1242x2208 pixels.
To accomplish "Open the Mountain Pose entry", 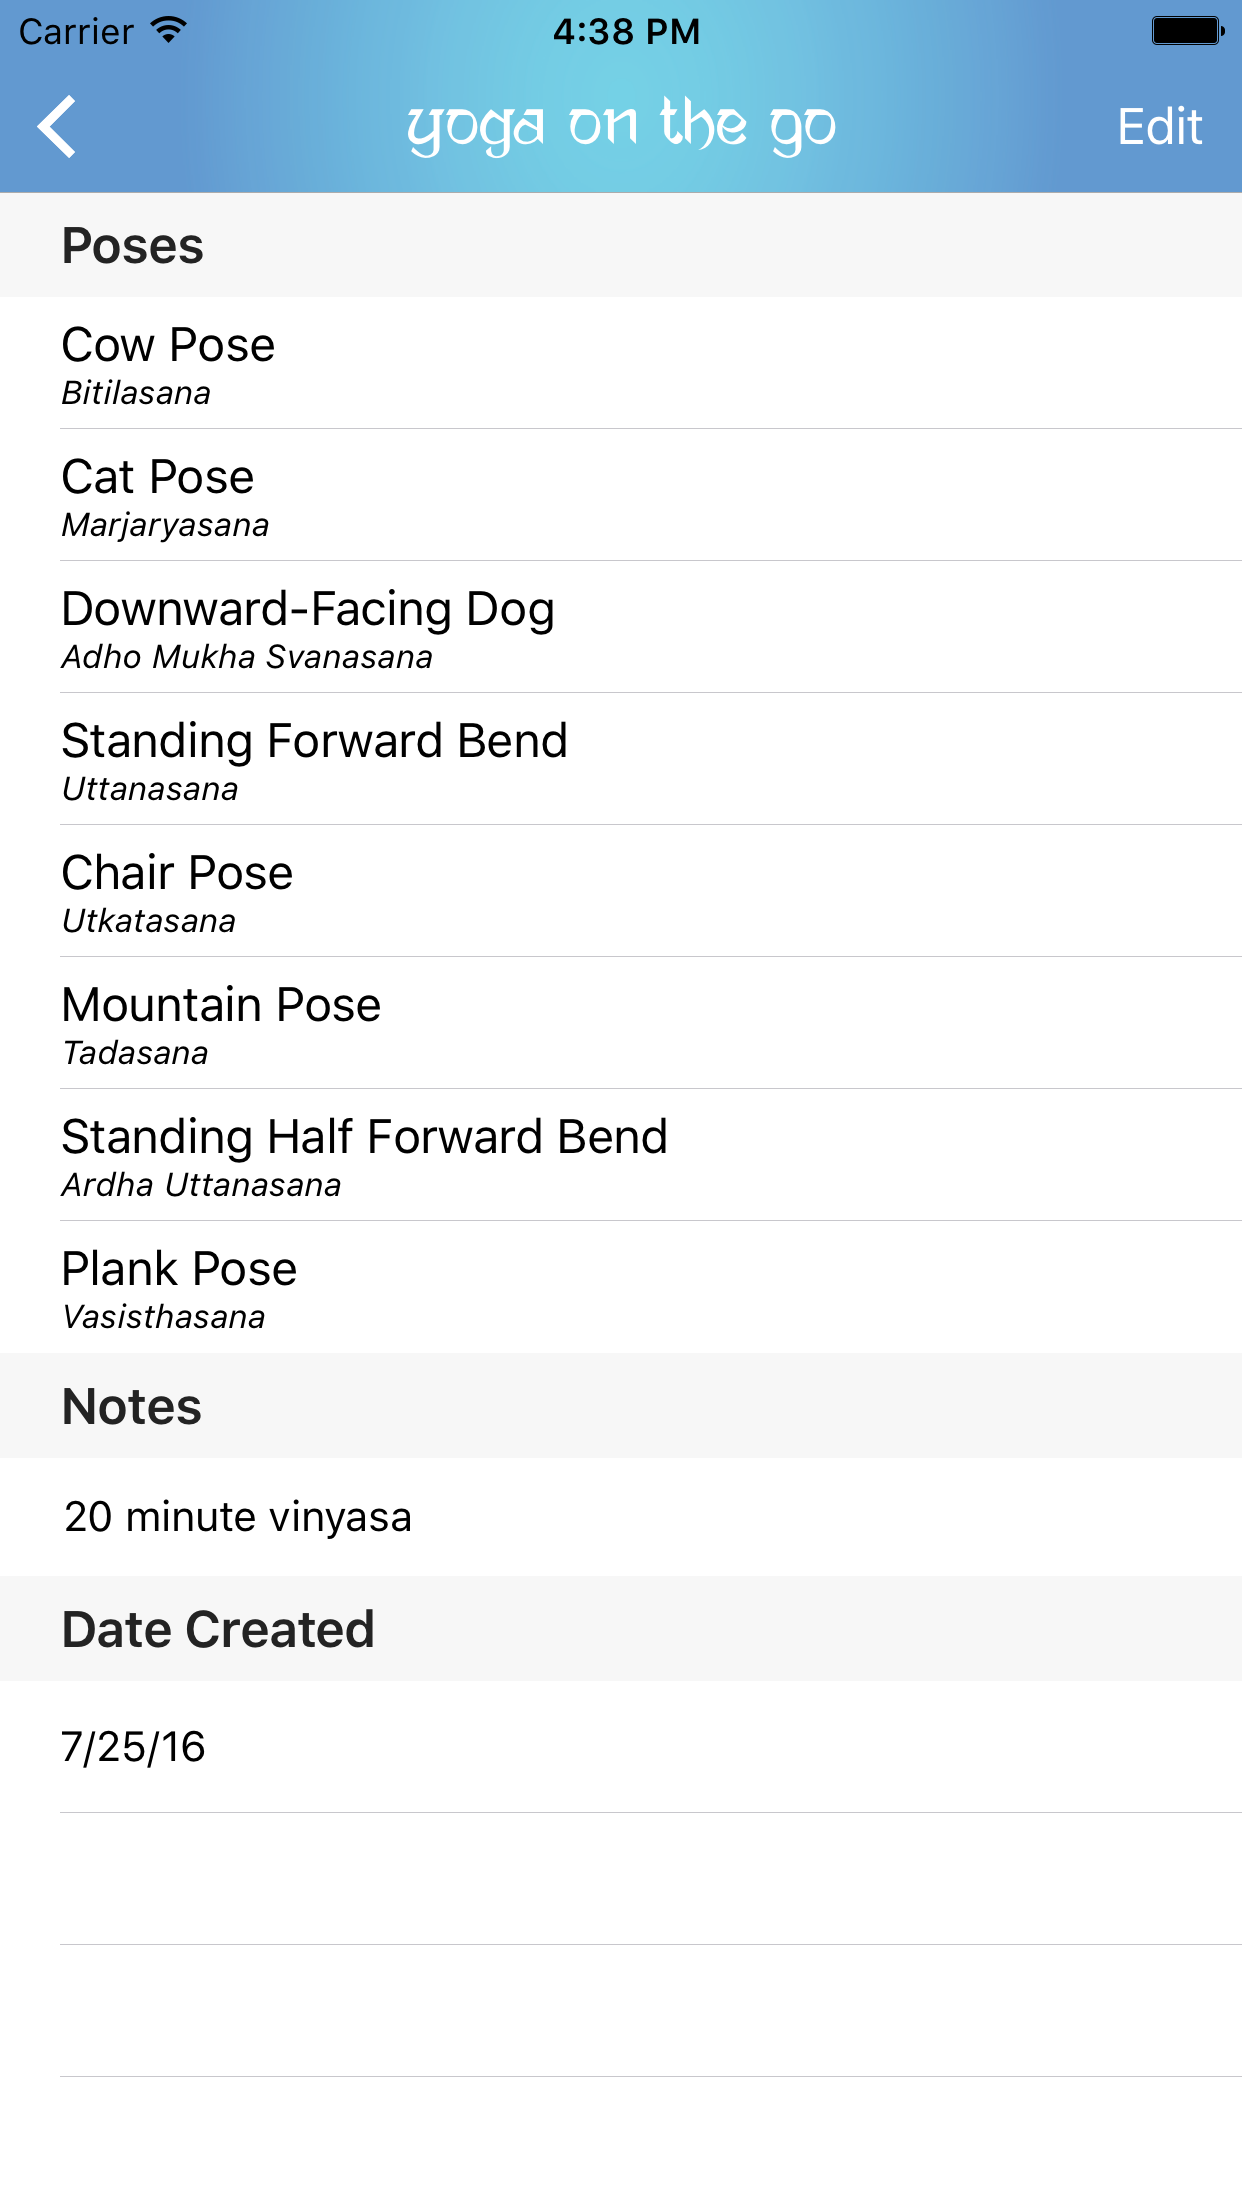I will coord(621,1023).
